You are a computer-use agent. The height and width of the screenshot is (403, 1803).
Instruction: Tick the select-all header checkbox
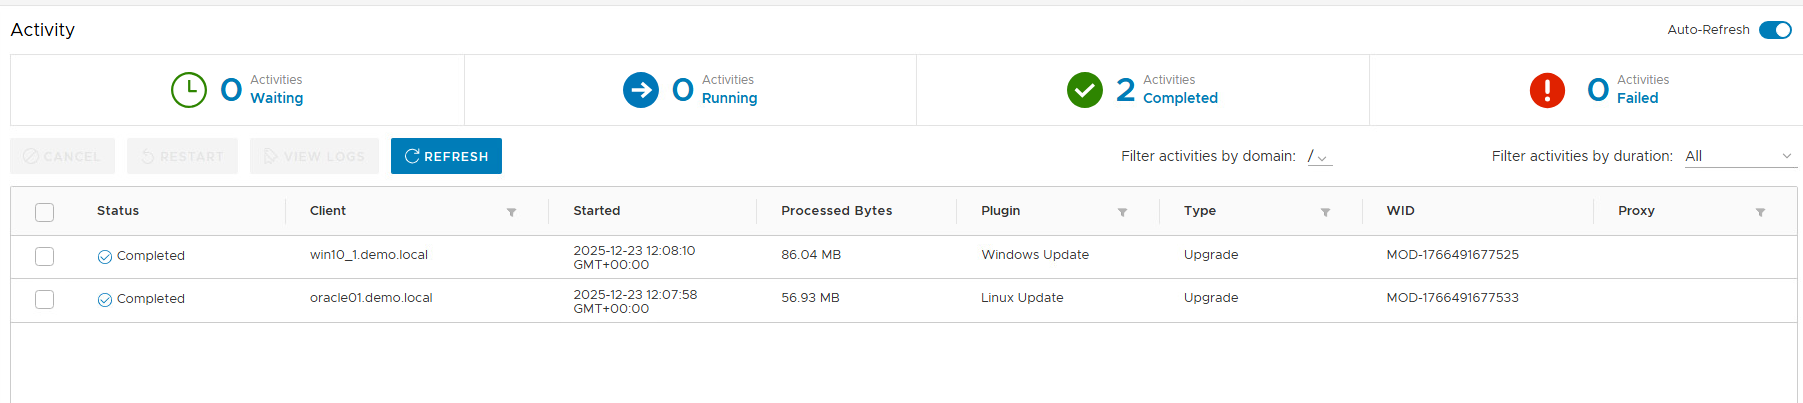click(x=44, y=212)
